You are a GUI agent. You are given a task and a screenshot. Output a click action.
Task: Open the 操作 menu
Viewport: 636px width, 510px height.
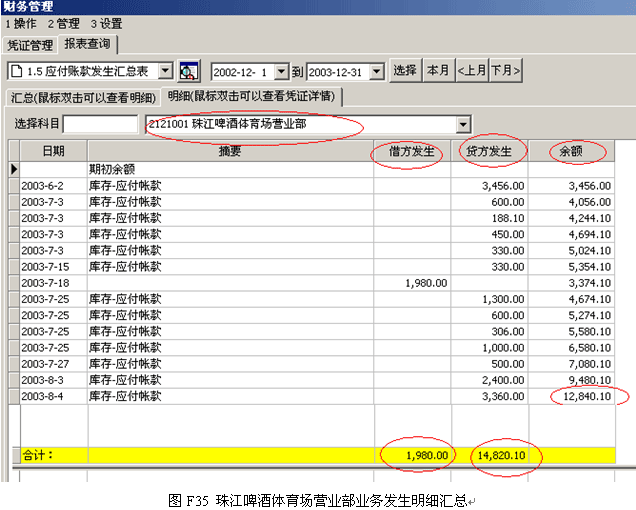(21, 23)
